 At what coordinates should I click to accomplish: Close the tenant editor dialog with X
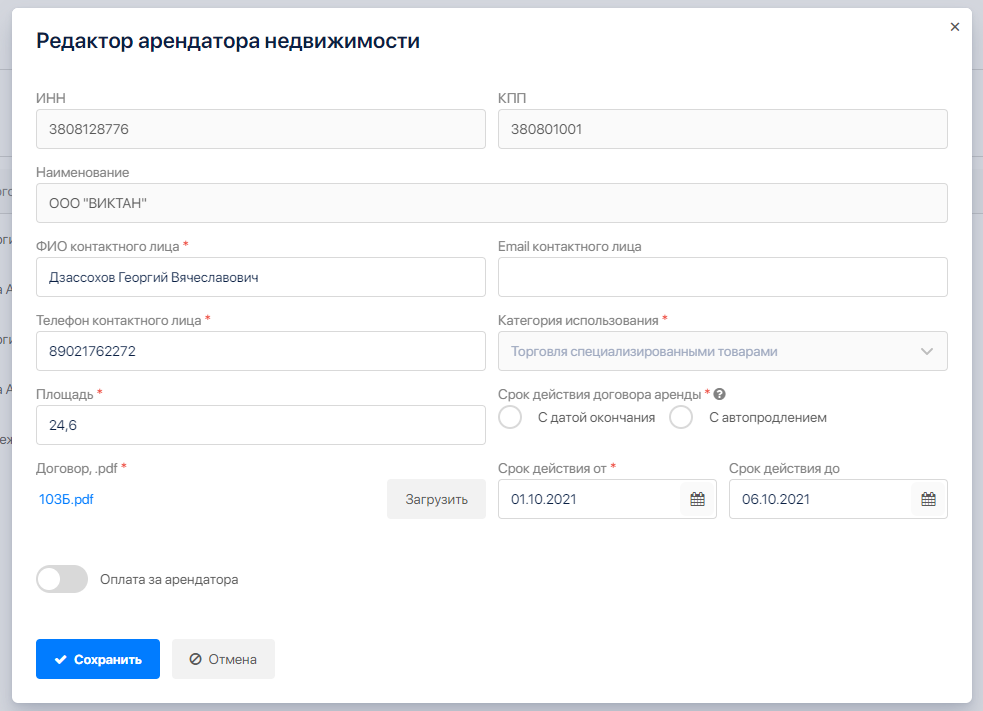(954, 27)
